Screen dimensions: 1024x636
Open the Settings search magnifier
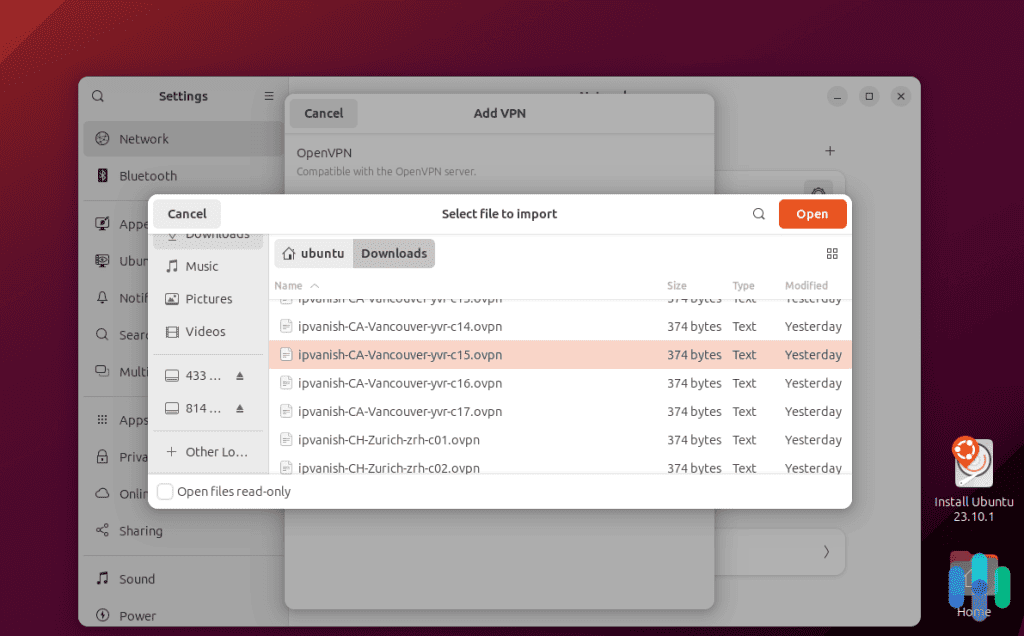click(97, 95)
